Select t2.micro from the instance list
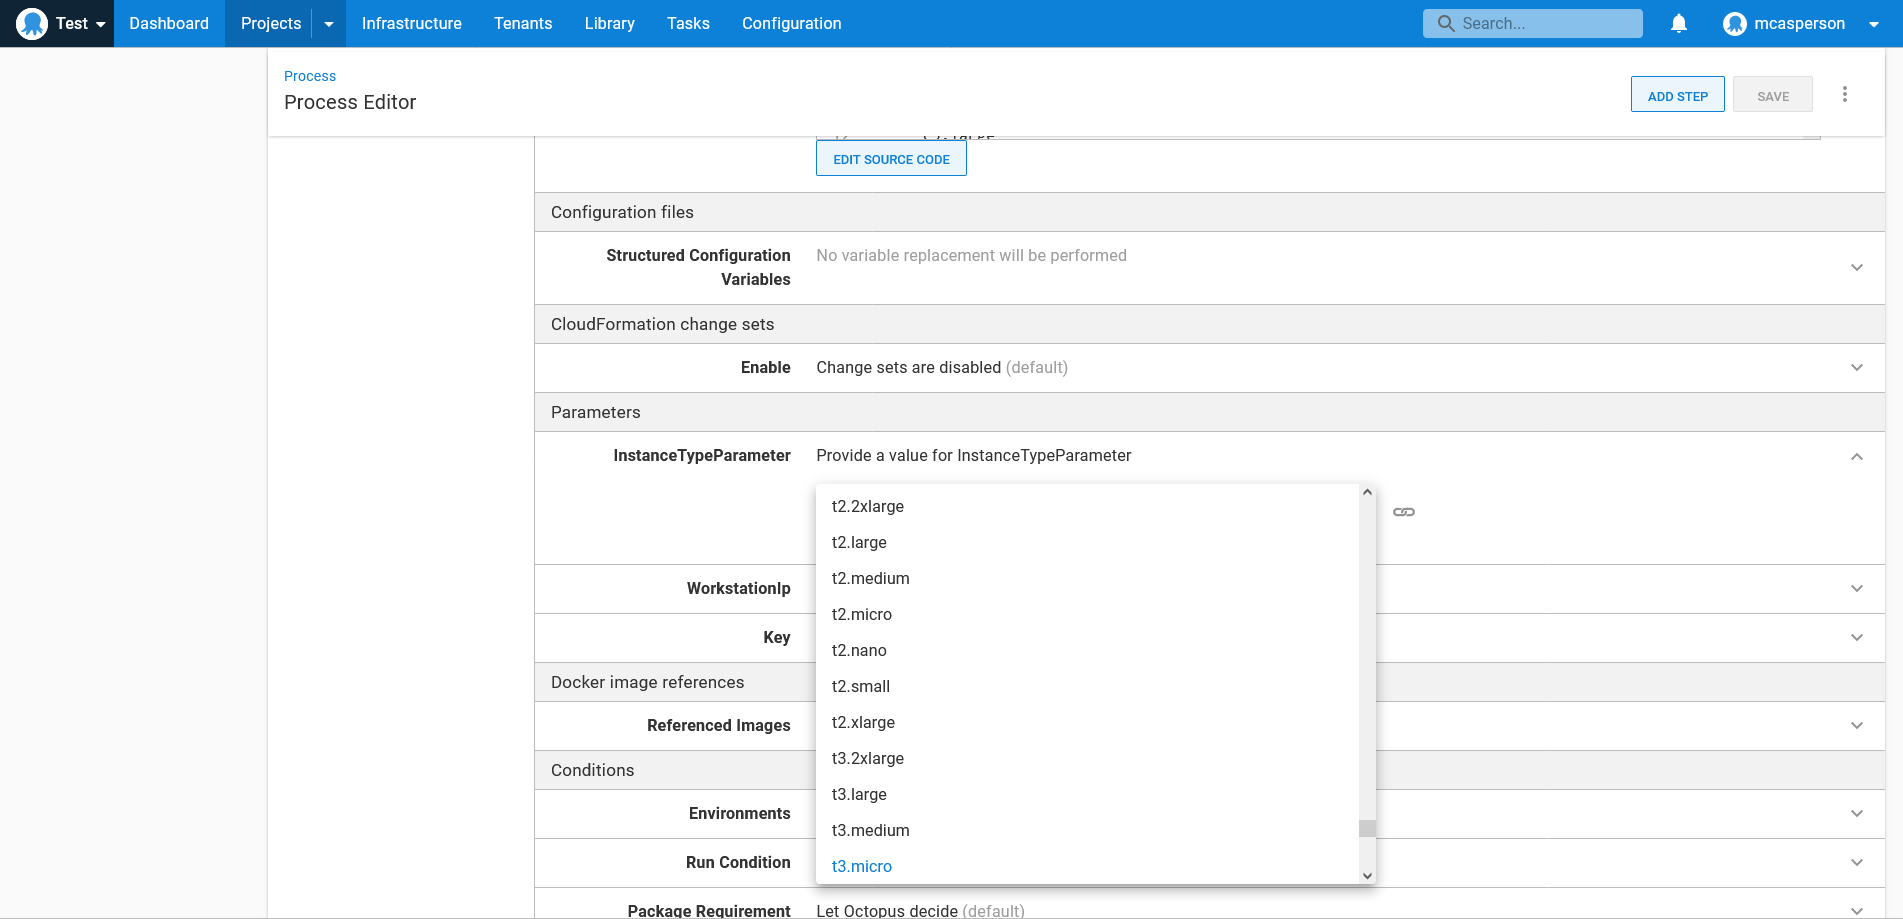This screenshot has width=1903, height=919. point(862,615)
